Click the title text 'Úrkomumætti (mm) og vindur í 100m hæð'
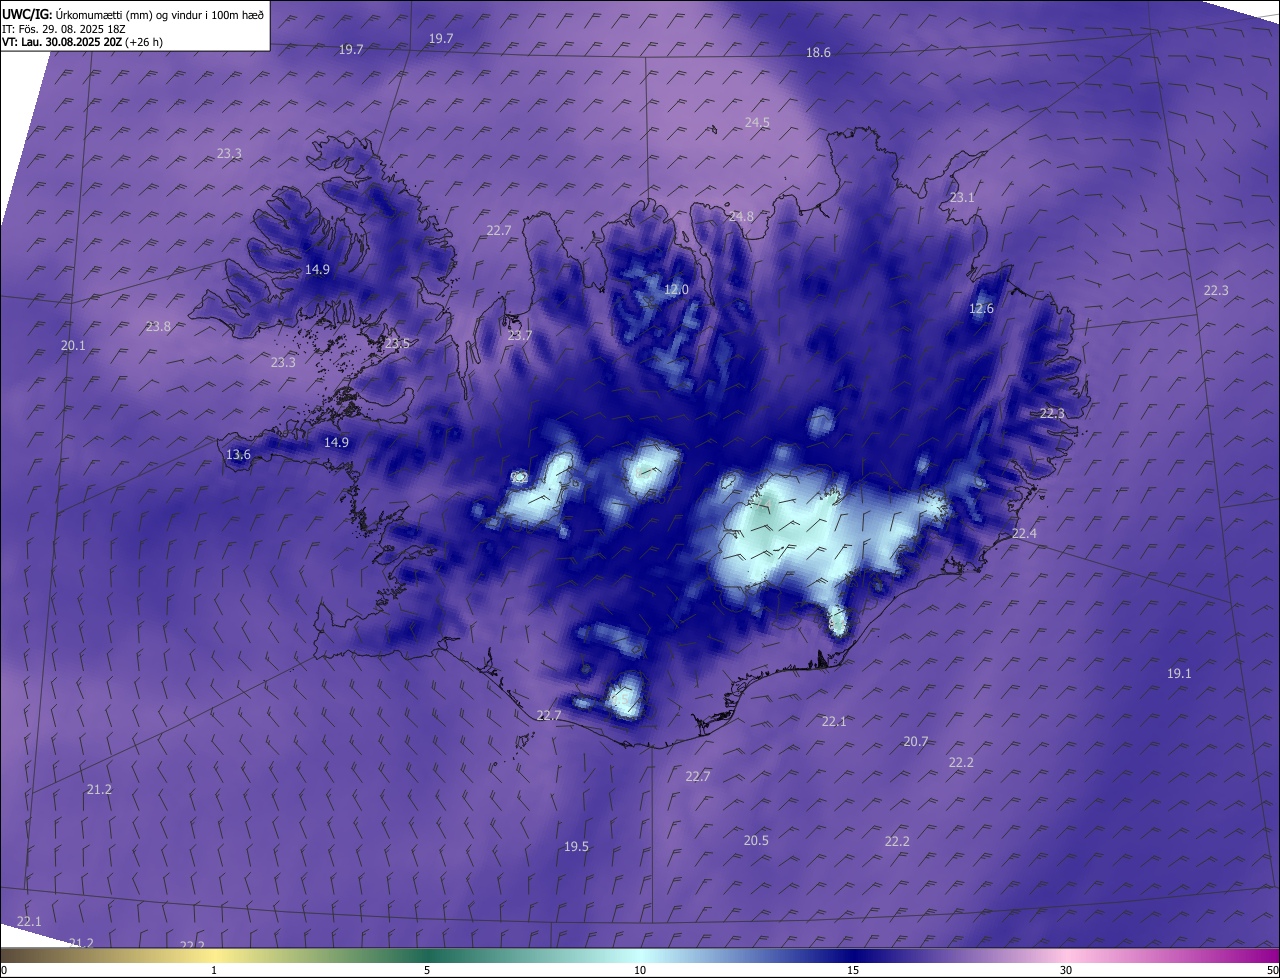1280x978 pixels. pos(160,14)
